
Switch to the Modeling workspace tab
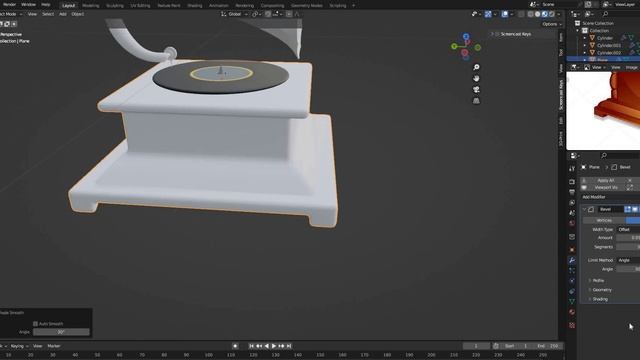pos(91,6)
